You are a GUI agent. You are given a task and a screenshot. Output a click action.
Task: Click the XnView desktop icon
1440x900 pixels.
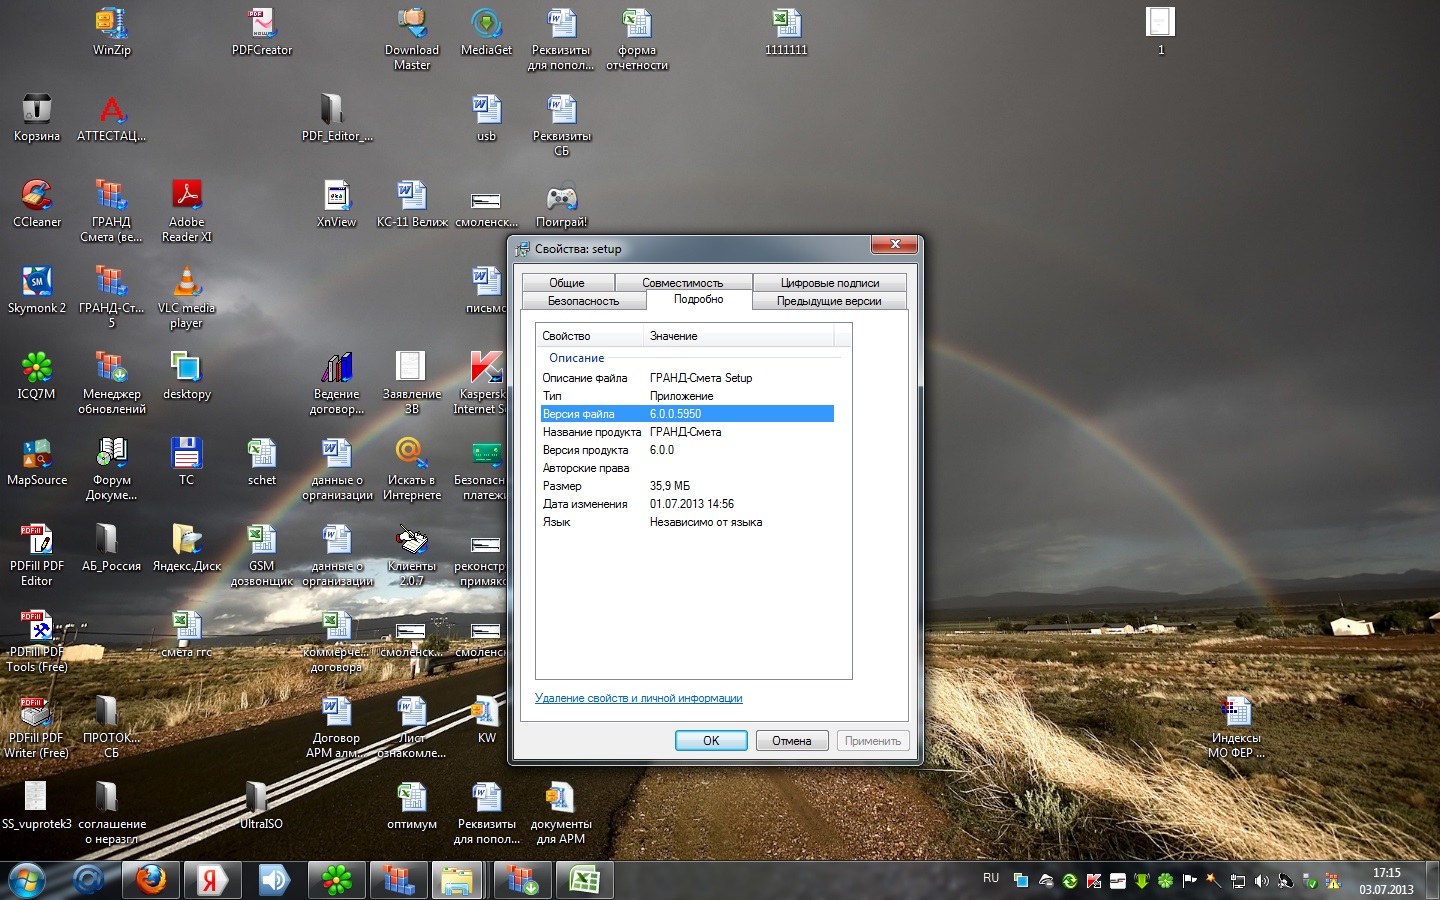[336, 203]
